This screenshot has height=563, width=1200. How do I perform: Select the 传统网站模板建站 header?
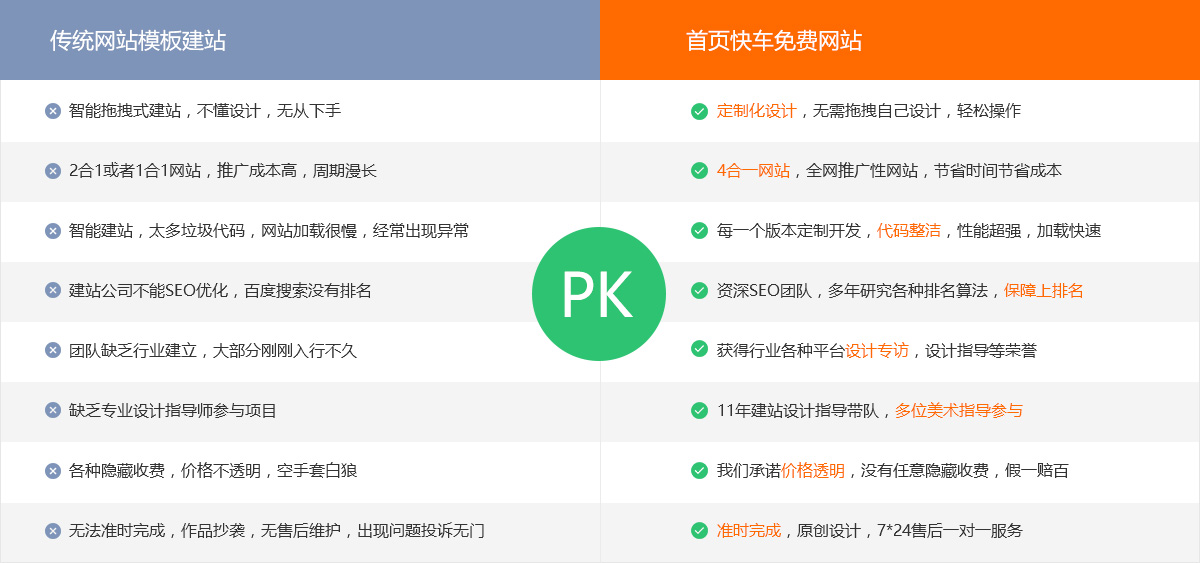(x=300, y=40)
